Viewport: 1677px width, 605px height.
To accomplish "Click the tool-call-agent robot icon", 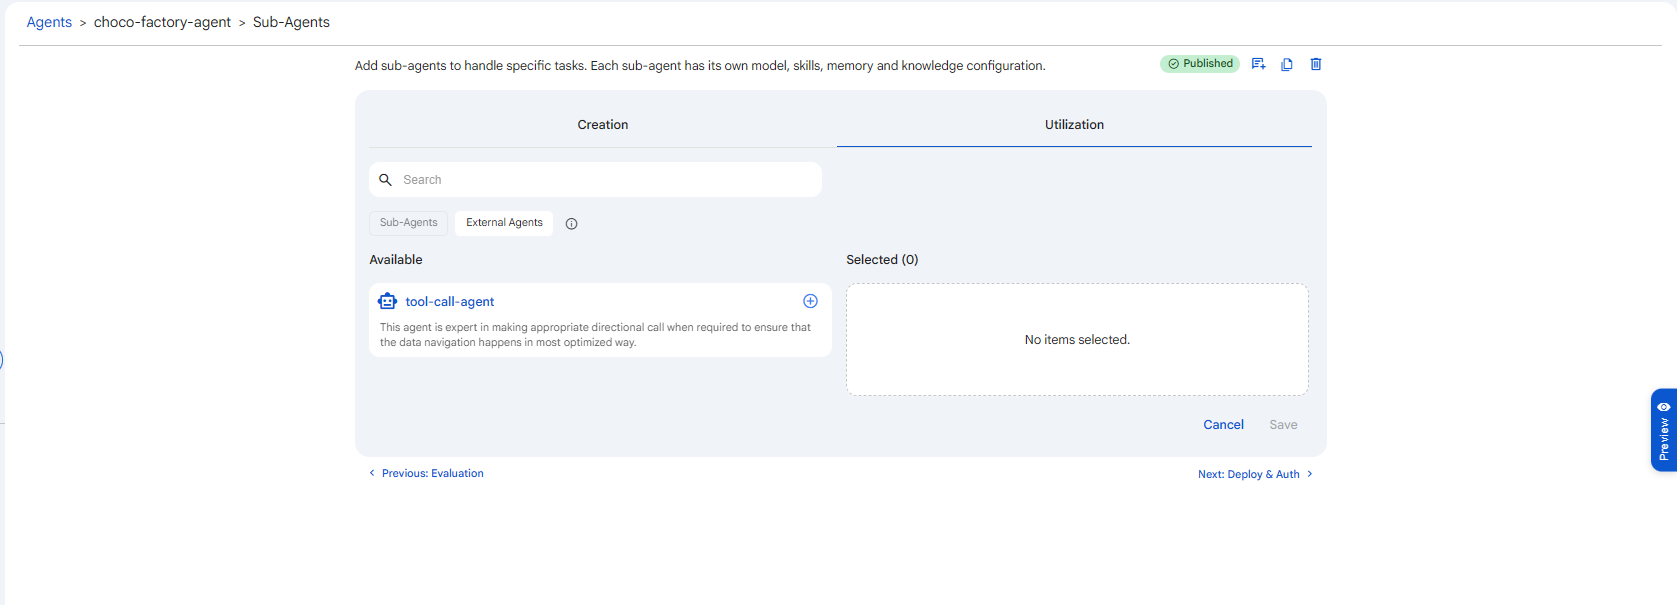I will coord(388,301).
